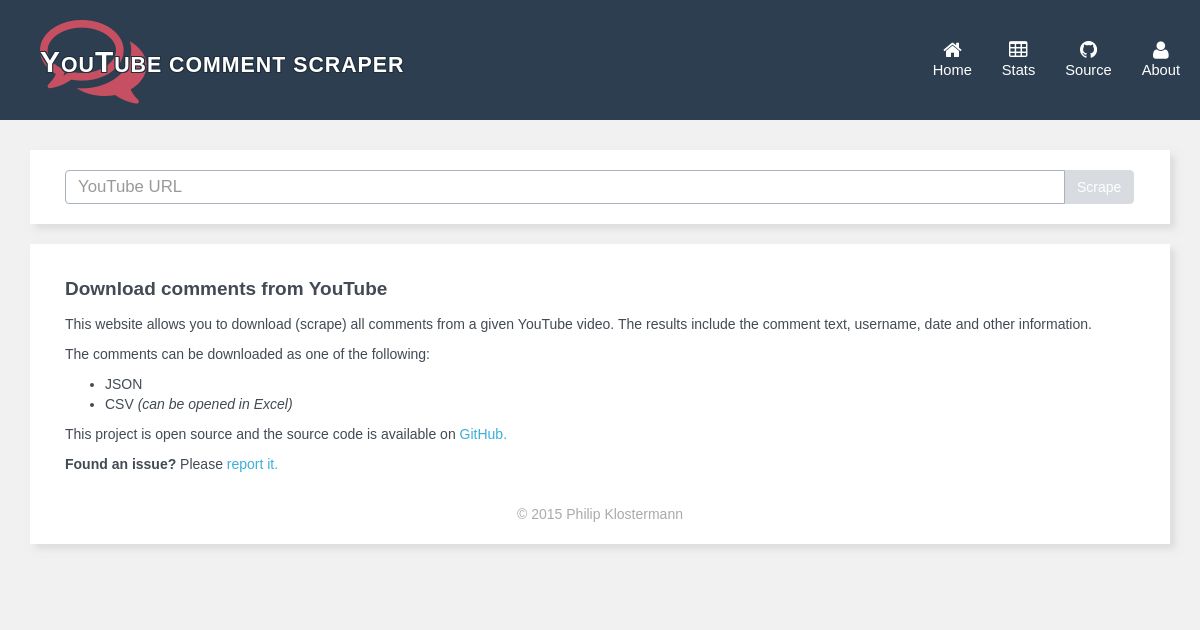Viewport: 1200px width, 630px height.
Task: Open the Stats menu label
Action: 1018,70
